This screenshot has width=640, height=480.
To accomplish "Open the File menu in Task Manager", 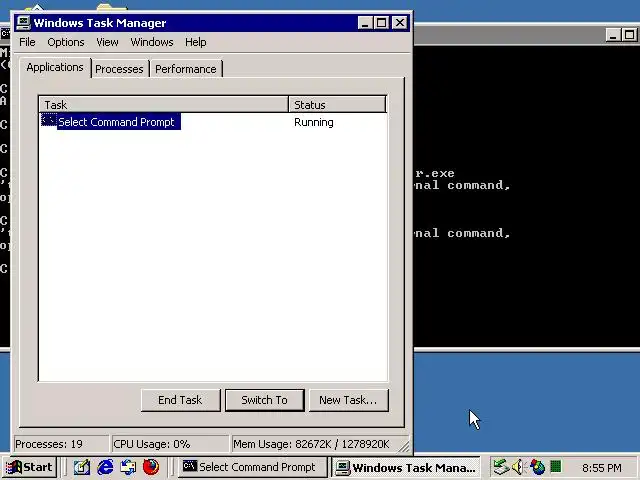I will pyautogui.click(x=27, y=42).
